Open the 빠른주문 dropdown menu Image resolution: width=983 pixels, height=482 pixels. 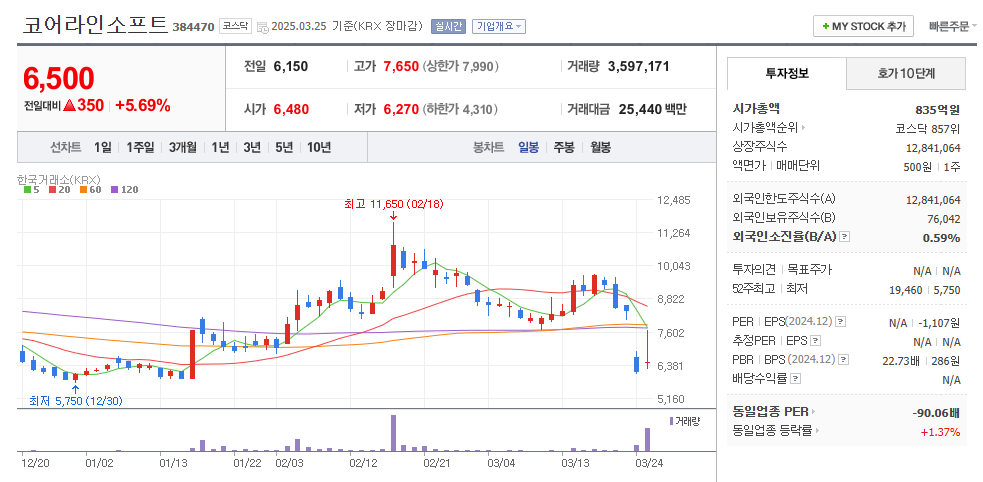[x=953, y=26]
